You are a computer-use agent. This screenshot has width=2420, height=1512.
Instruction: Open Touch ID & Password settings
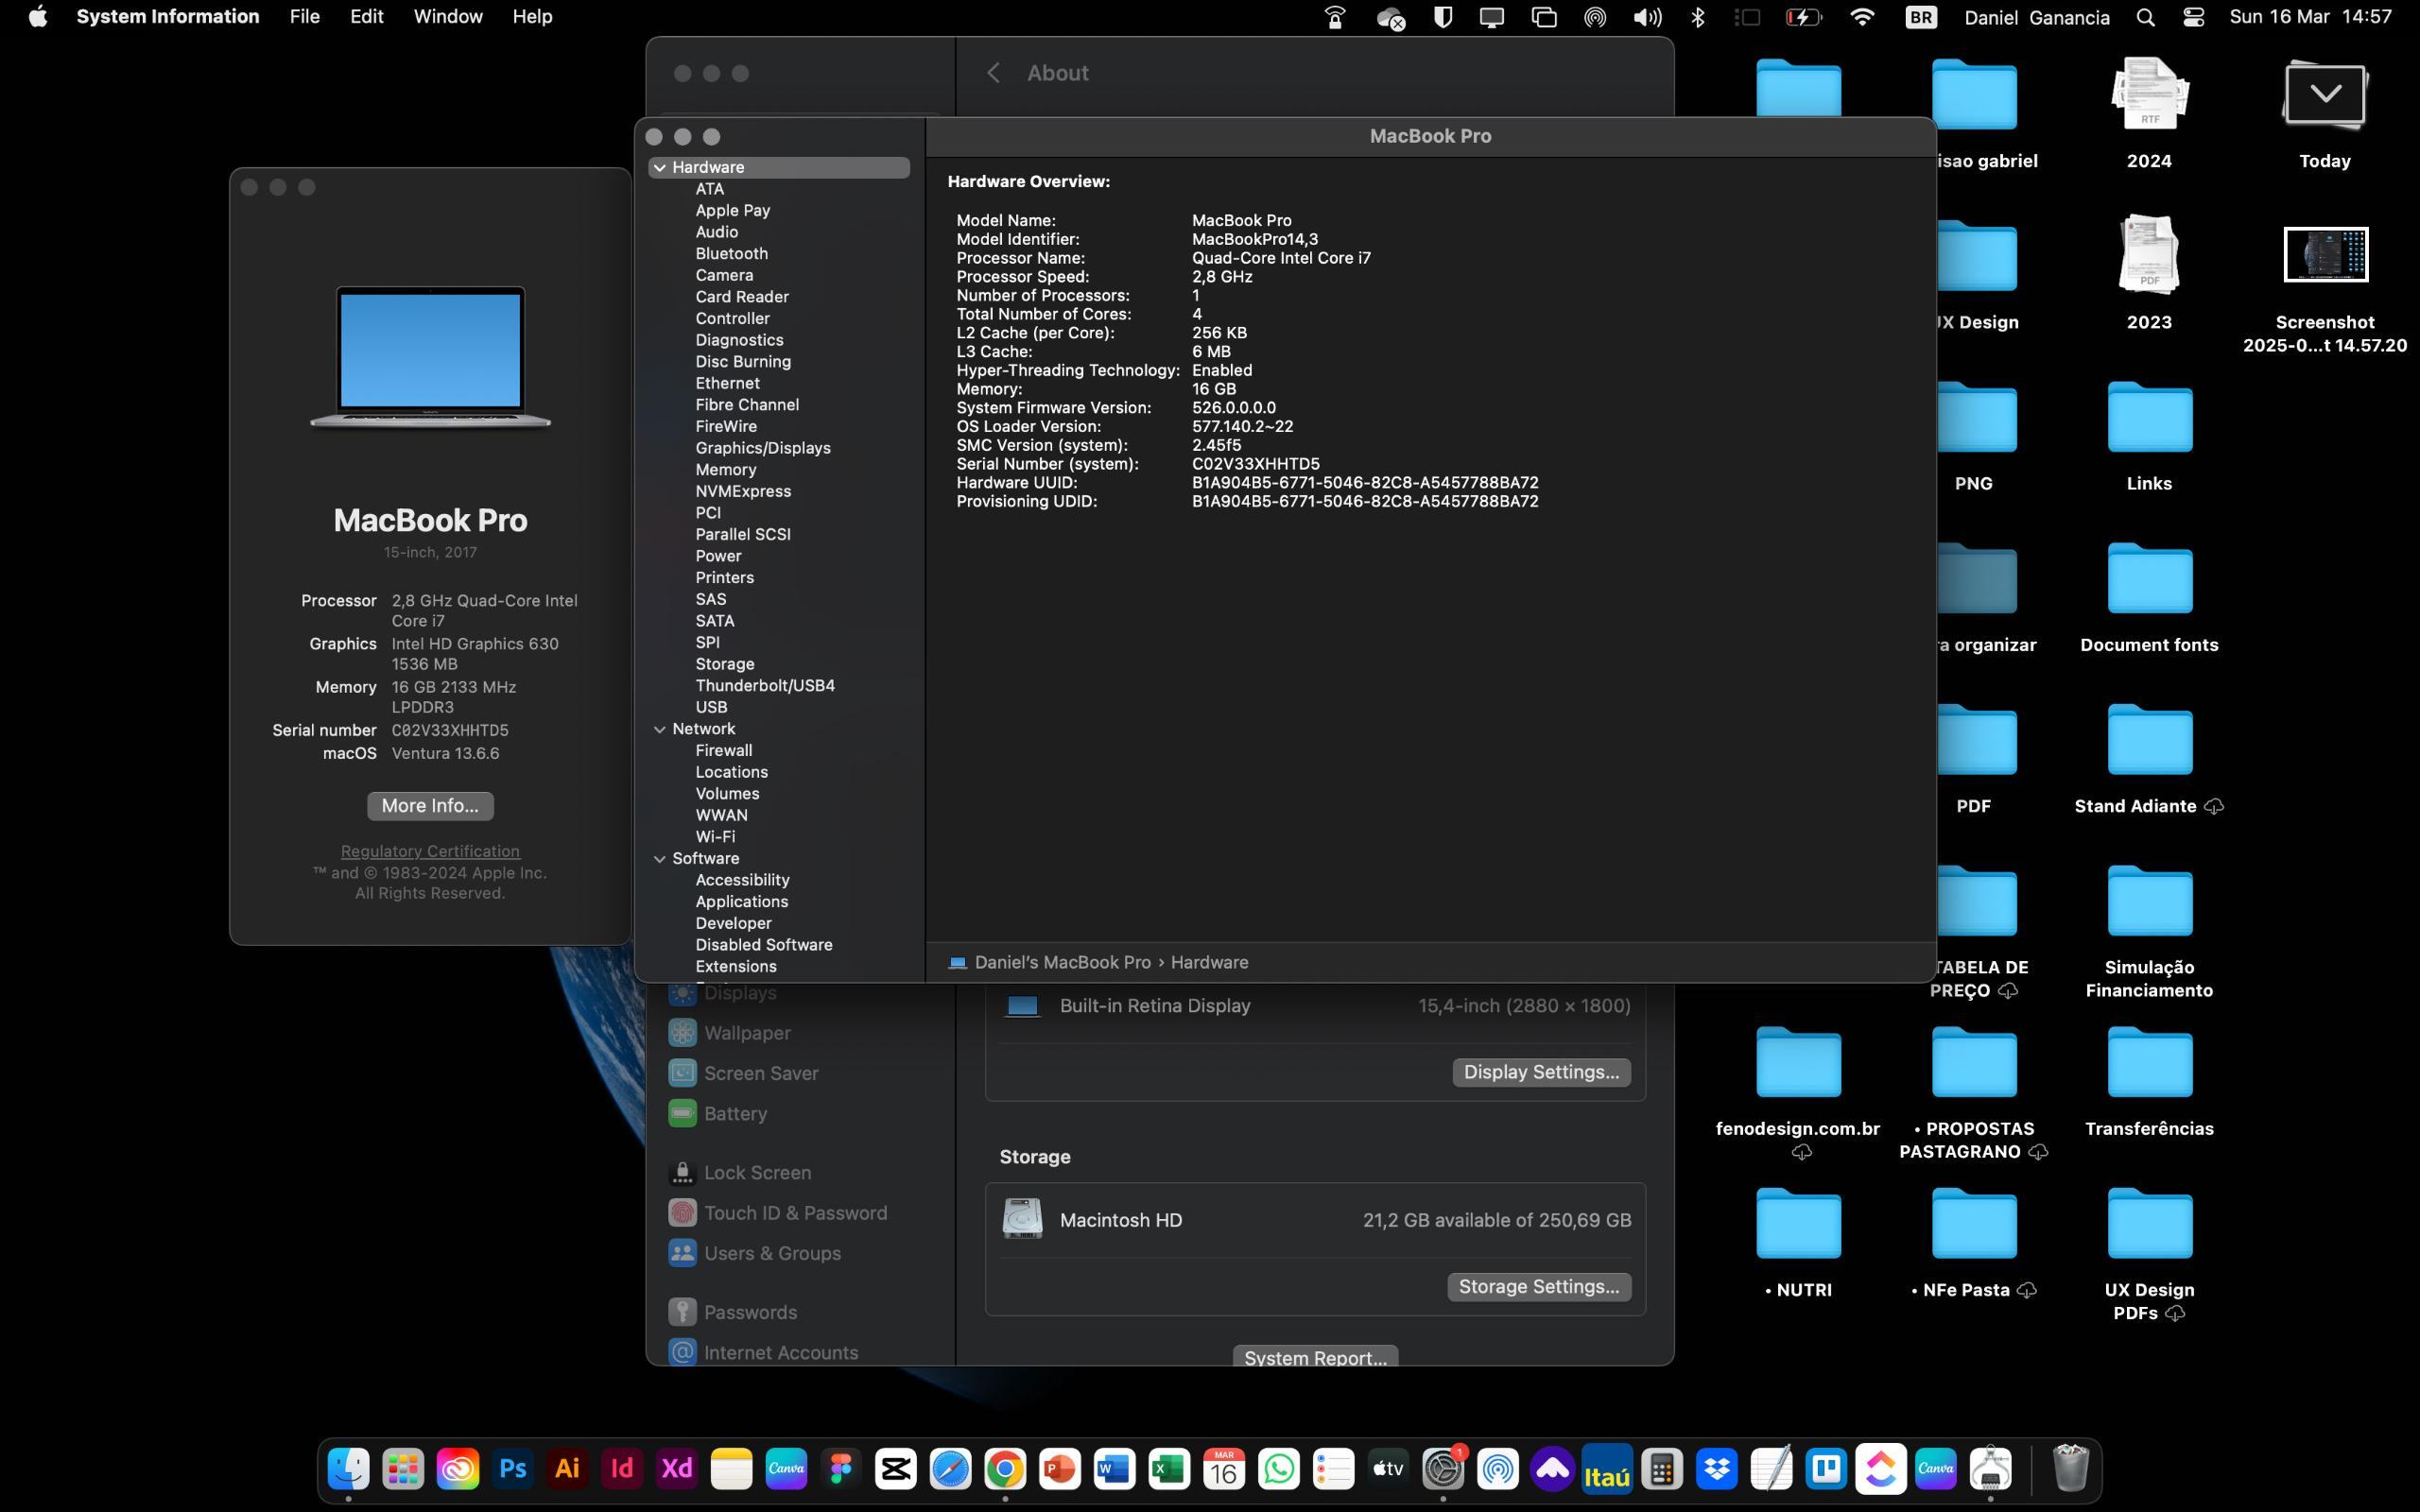click(795, 1213)
